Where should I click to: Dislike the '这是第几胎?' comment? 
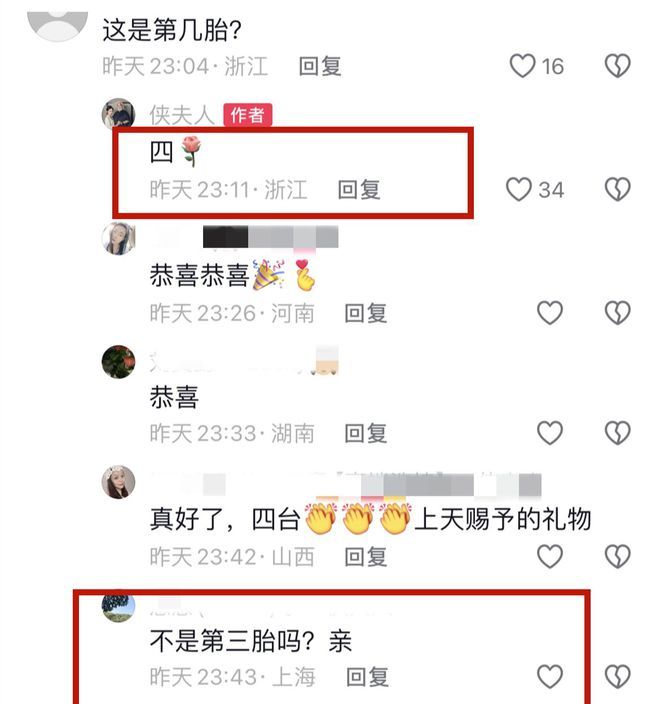[x=617, y=66]
